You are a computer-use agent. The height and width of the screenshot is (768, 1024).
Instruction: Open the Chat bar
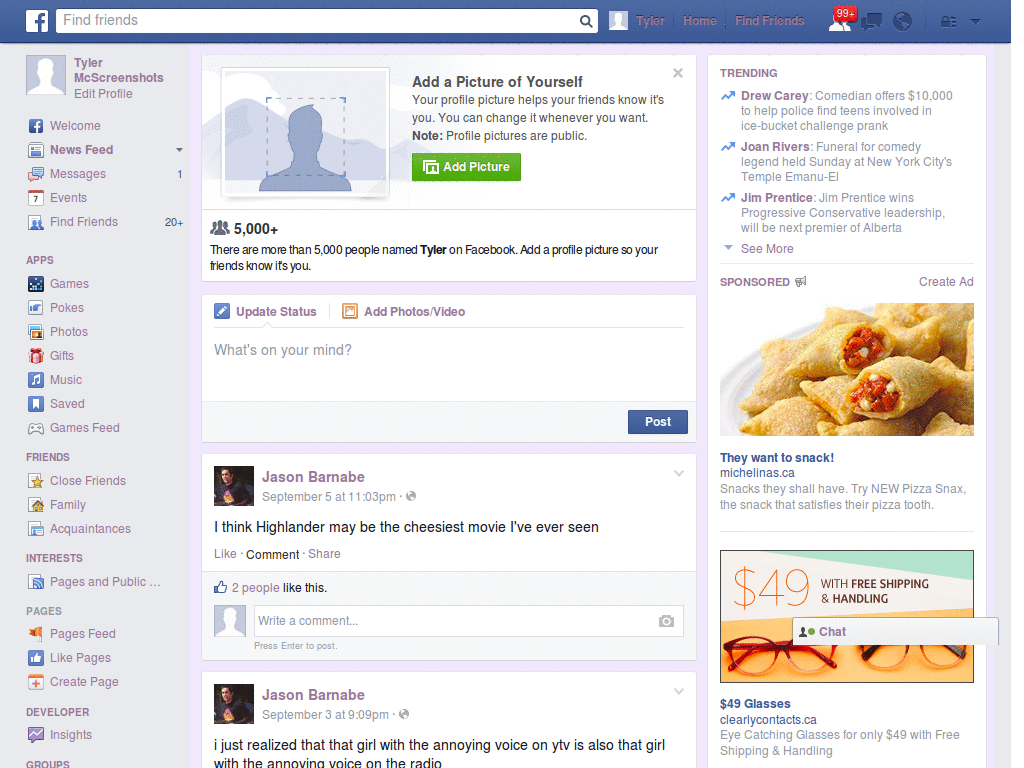(895, 632)
